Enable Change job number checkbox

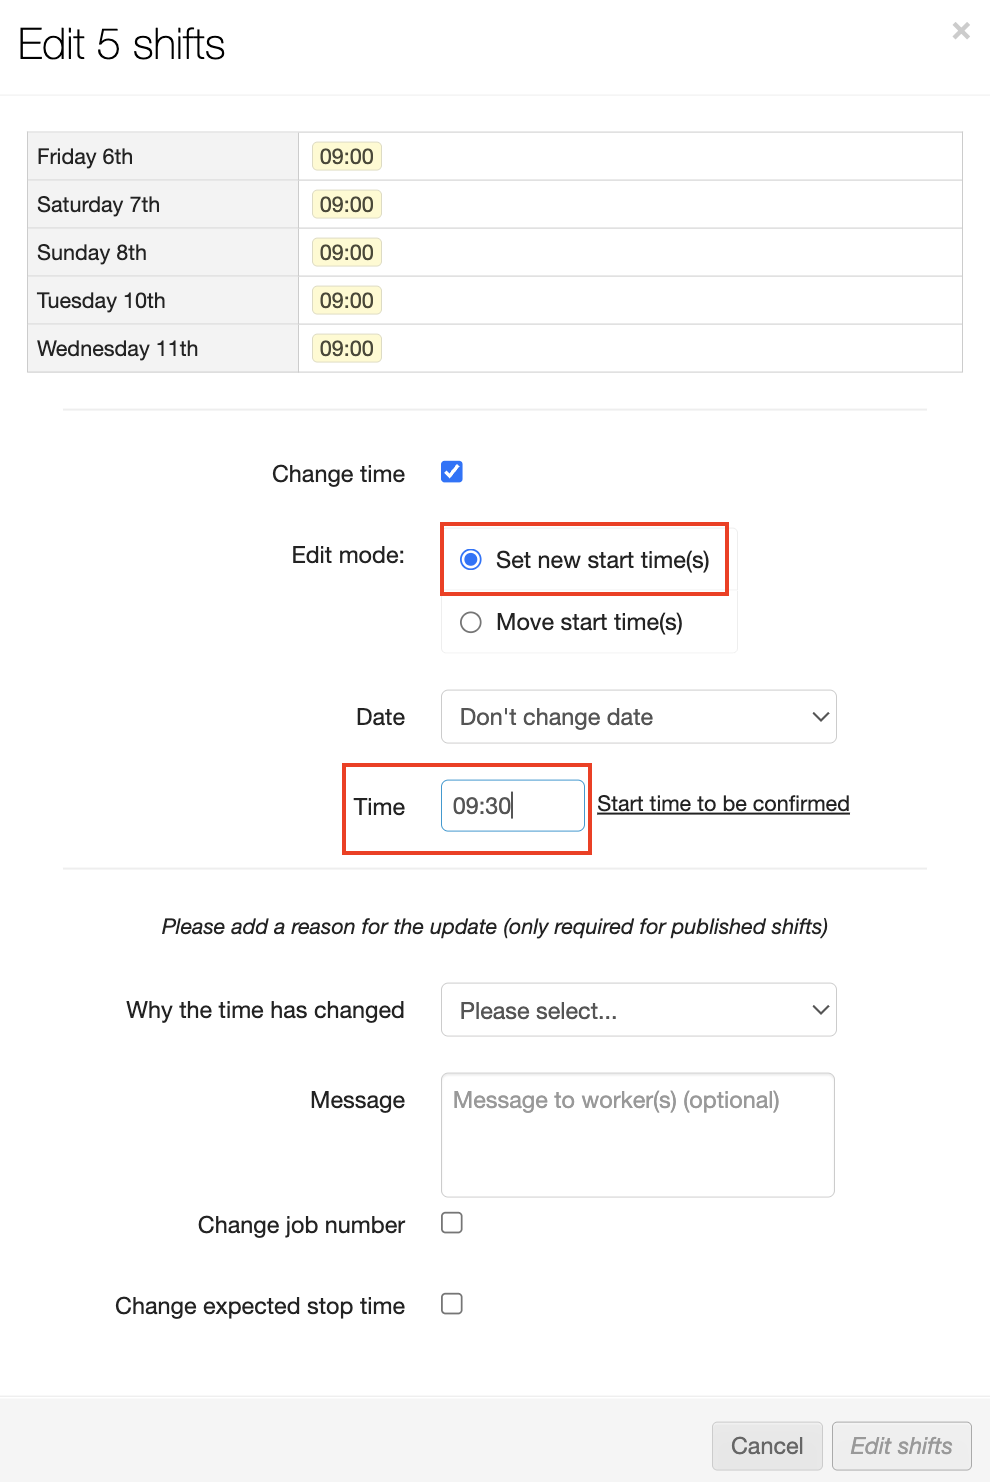[452, 1223]
